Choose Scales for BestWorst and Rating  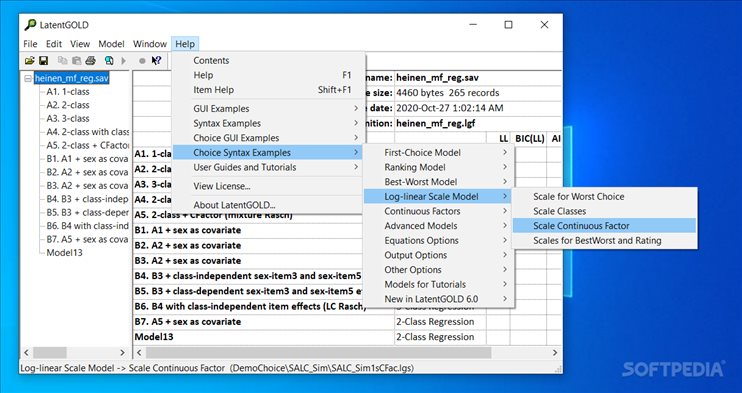pos(605,241)
